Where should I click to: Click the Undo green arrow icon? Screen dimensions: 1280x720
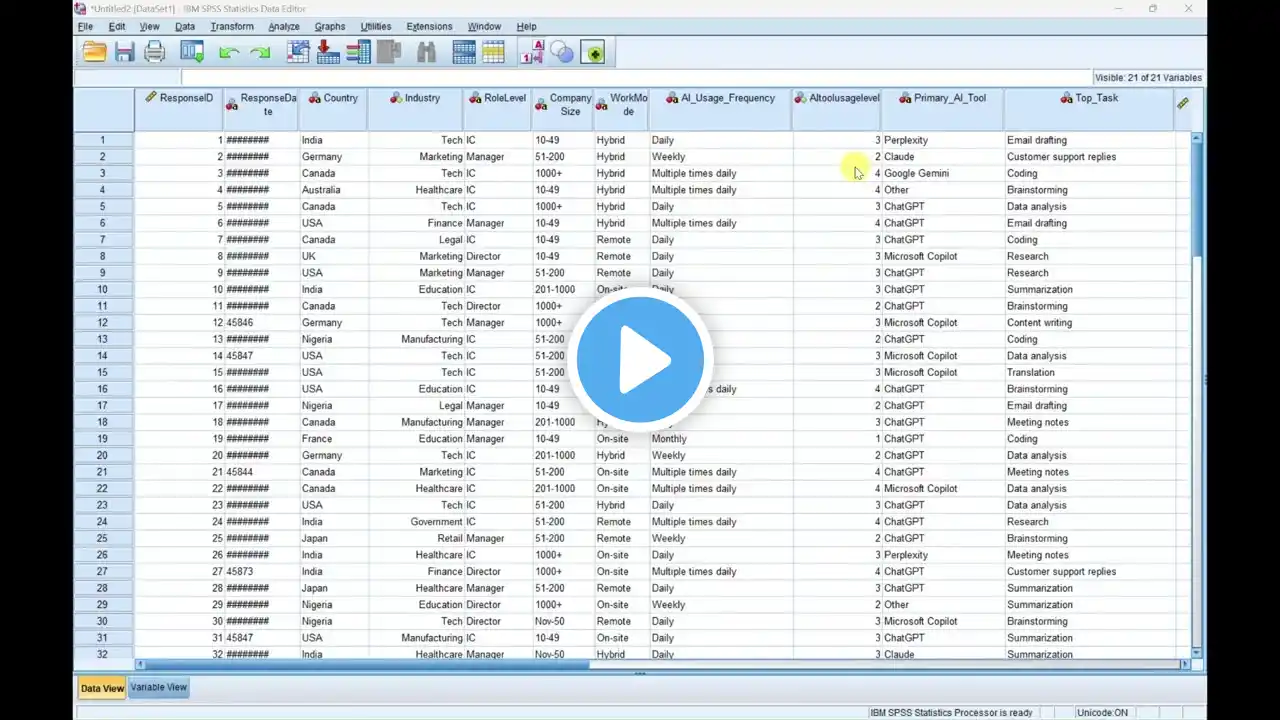229,52
